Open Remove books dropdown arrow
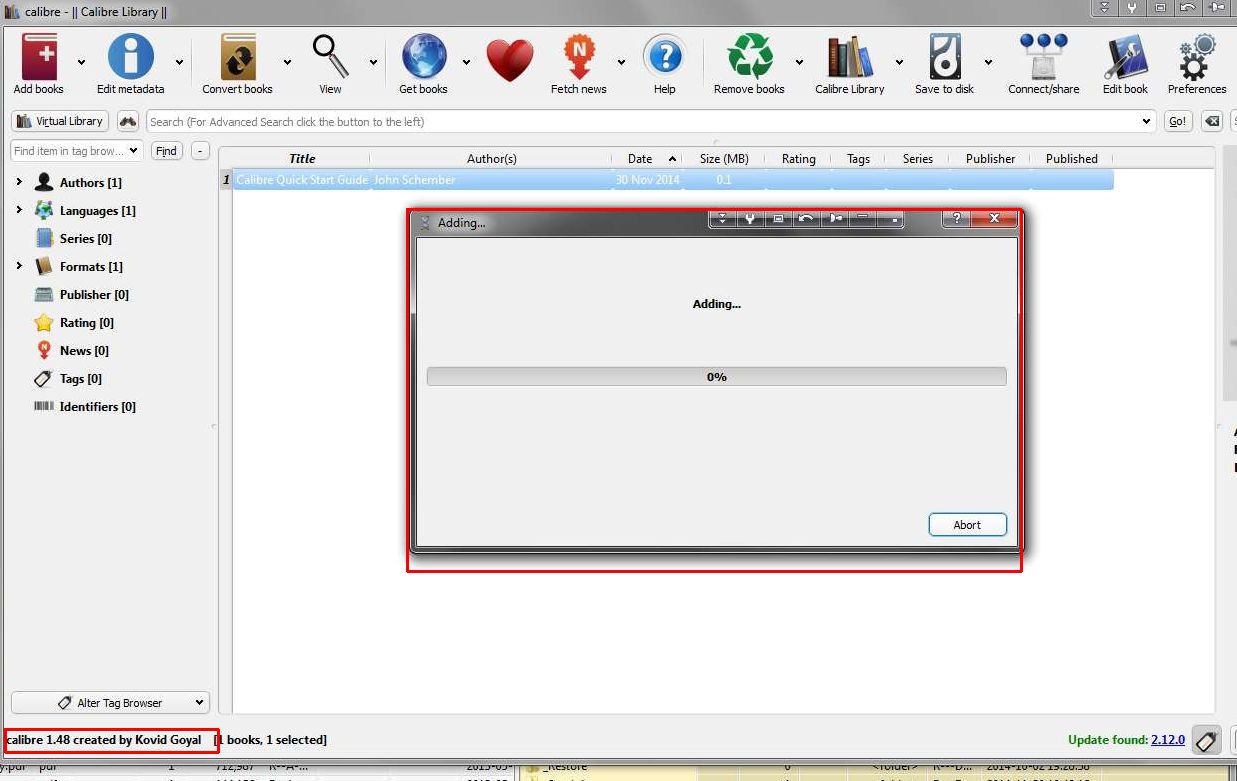 pyautogui.click(x=799, y=62)
